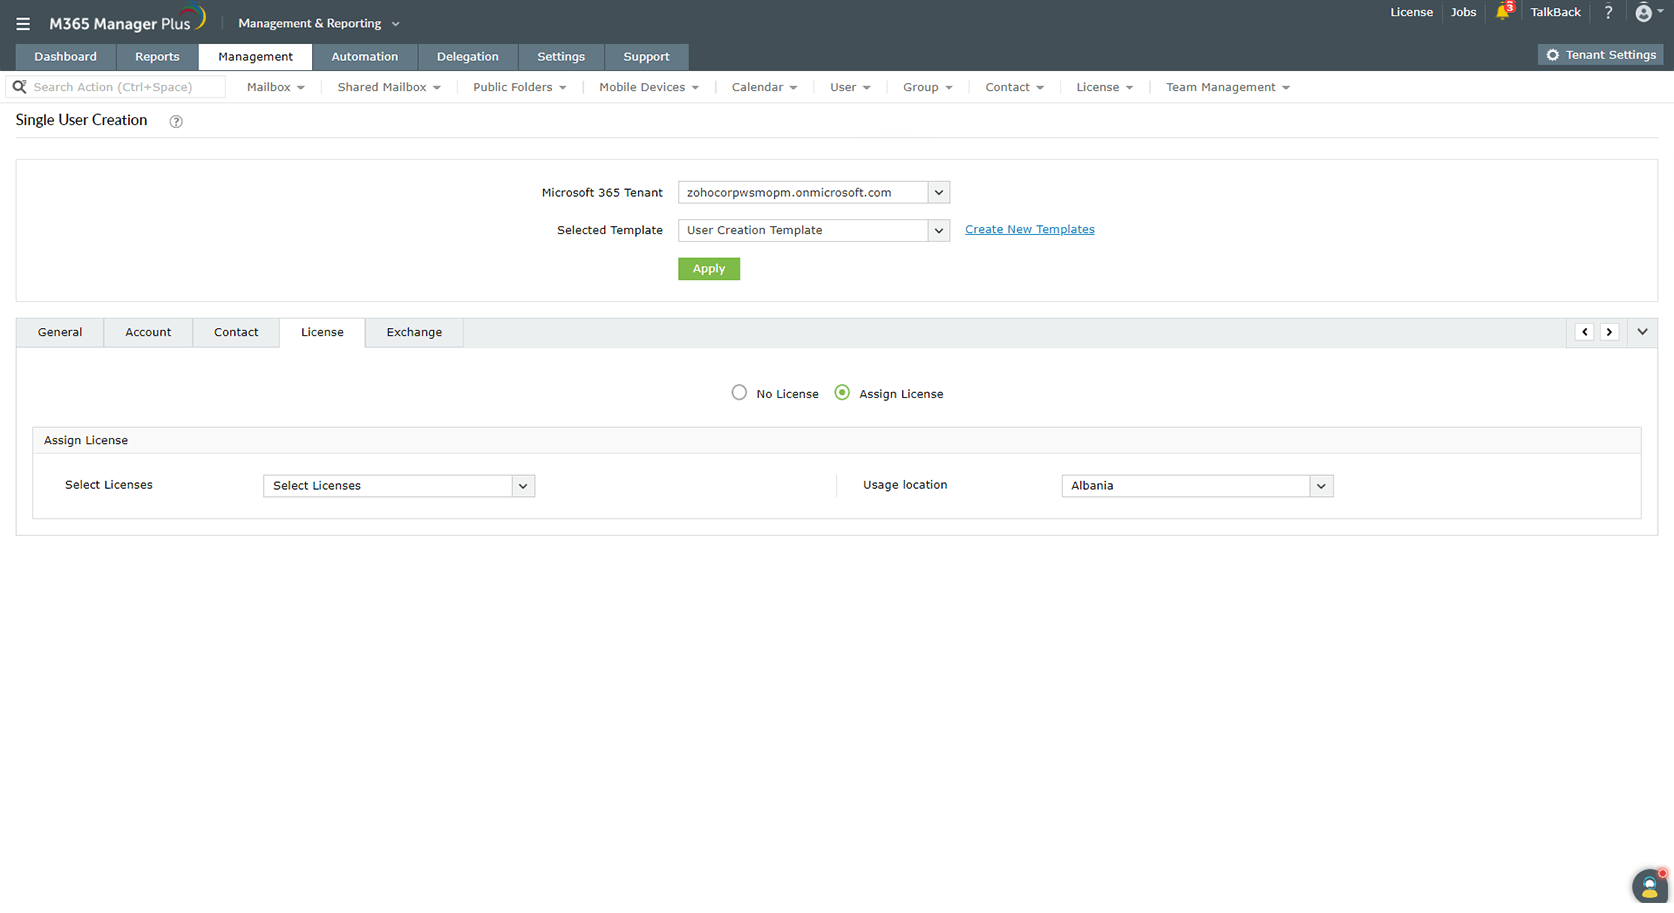Open the help question mark in header
This screenshot has width=1674, height=913.
coord(1608,12)
